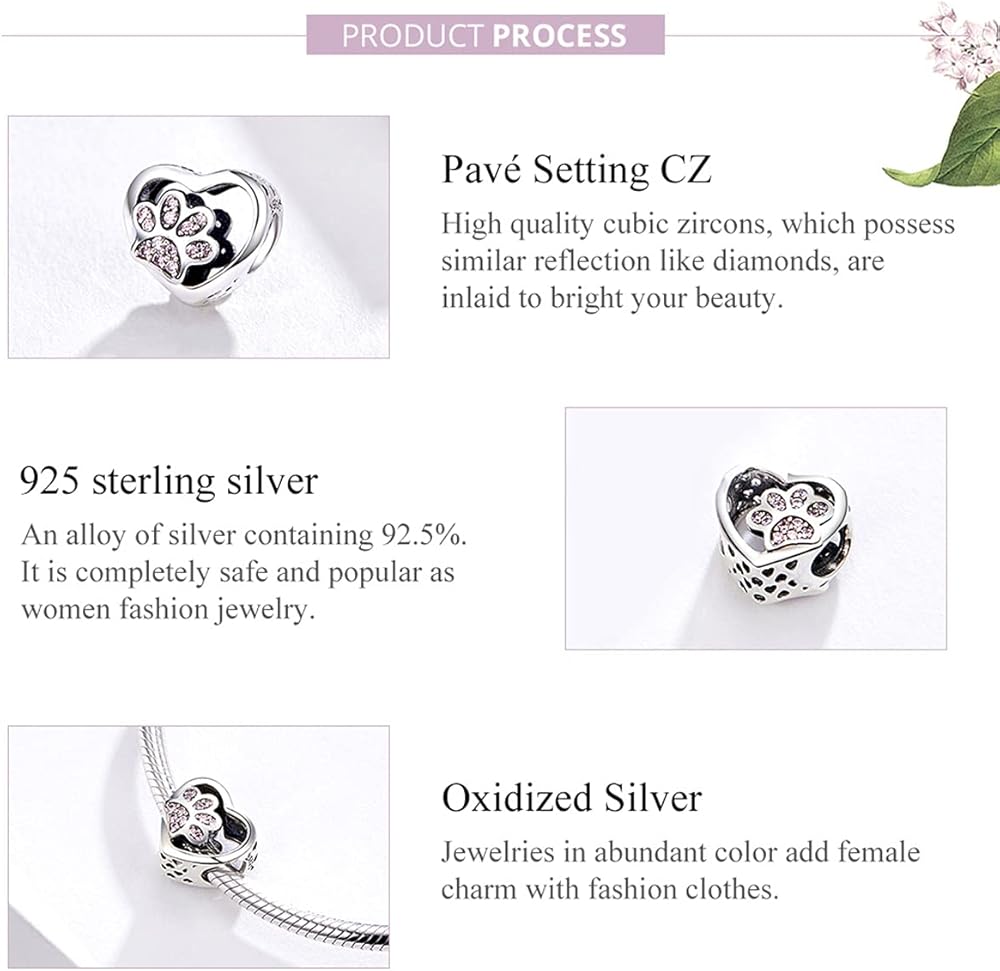Click the cubic zircons description paragraph

coord(698,261)
